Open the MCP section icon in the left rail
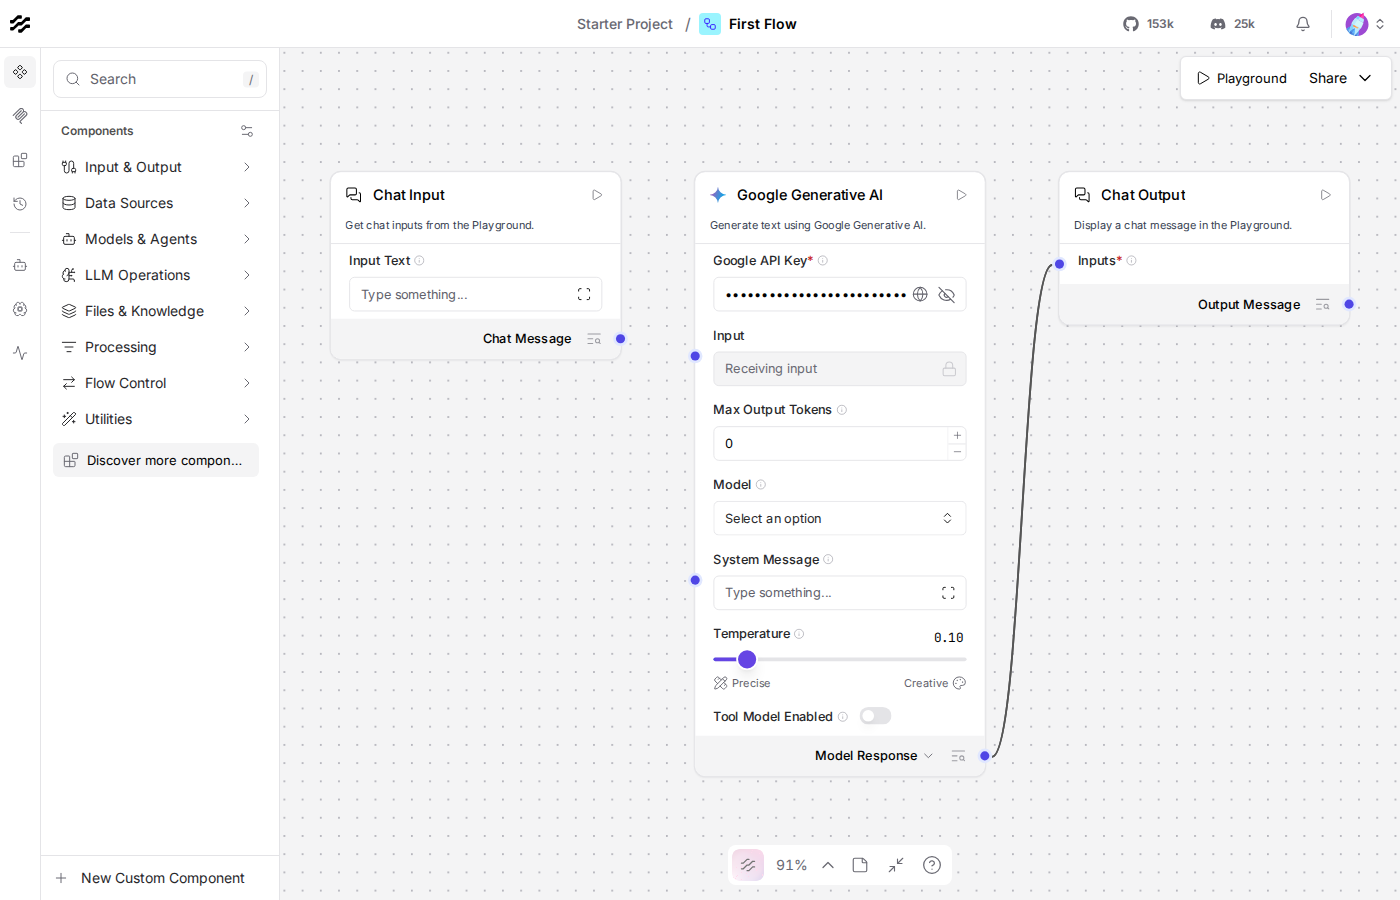Image resolution: width=1400 pixels, height=900 pixels. coord(20,116)
